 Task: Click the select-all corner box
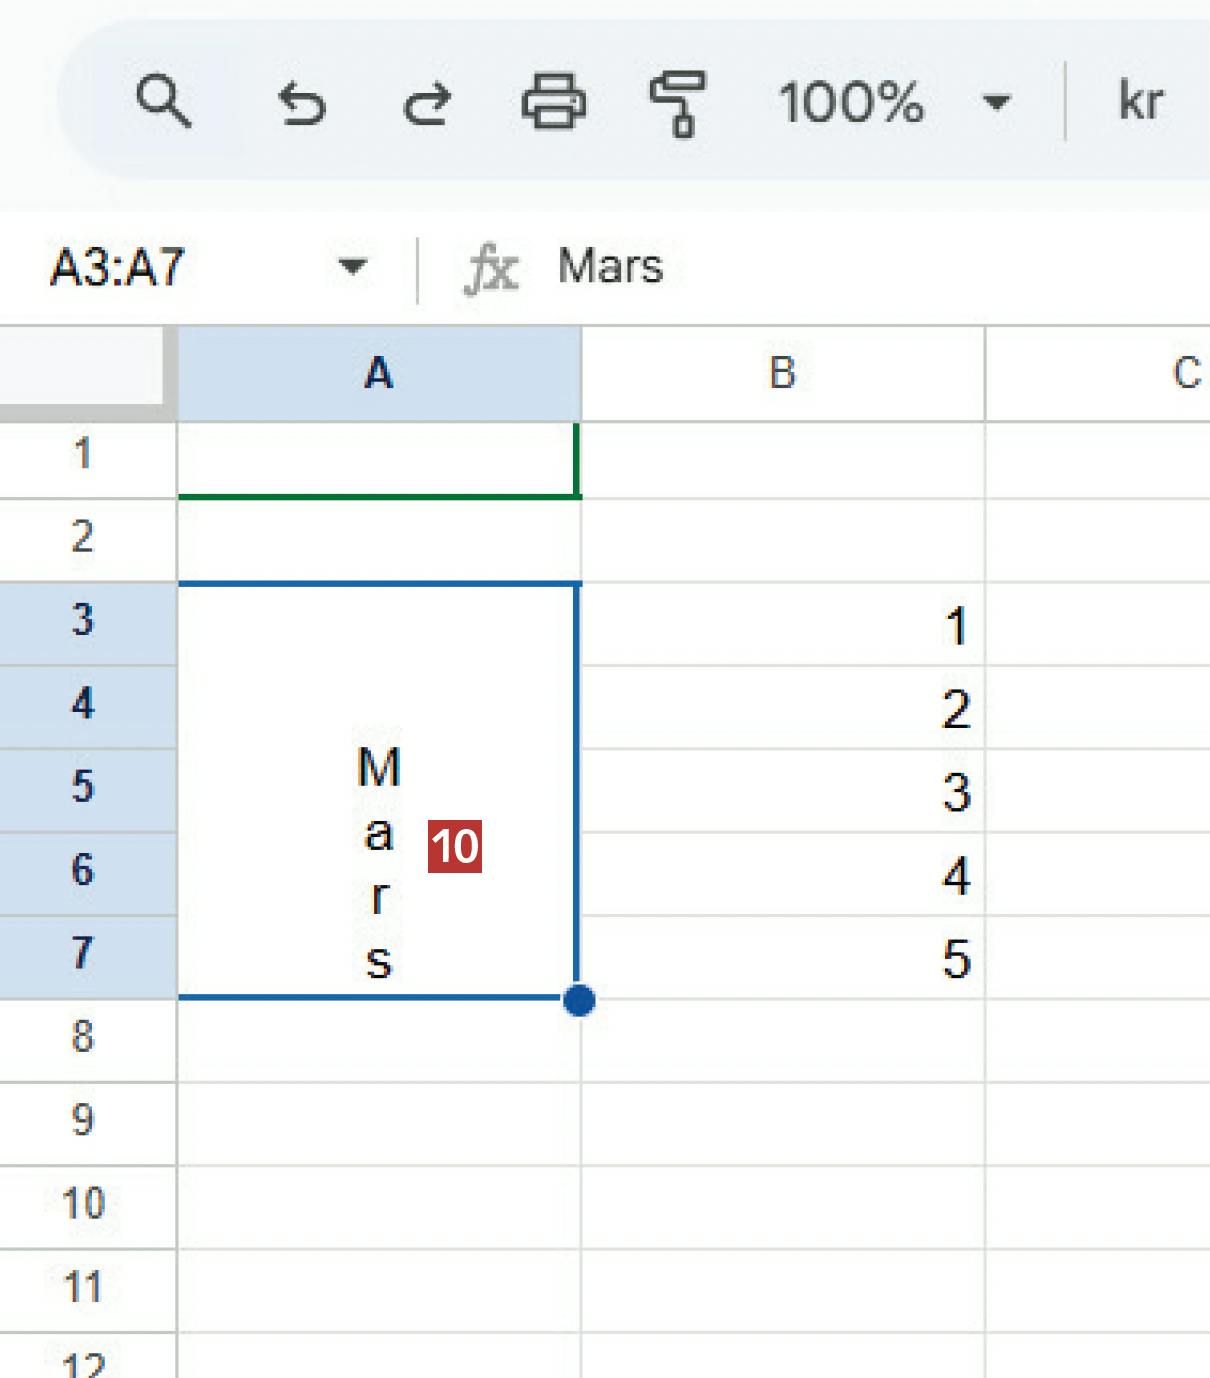tap(84, 370)
